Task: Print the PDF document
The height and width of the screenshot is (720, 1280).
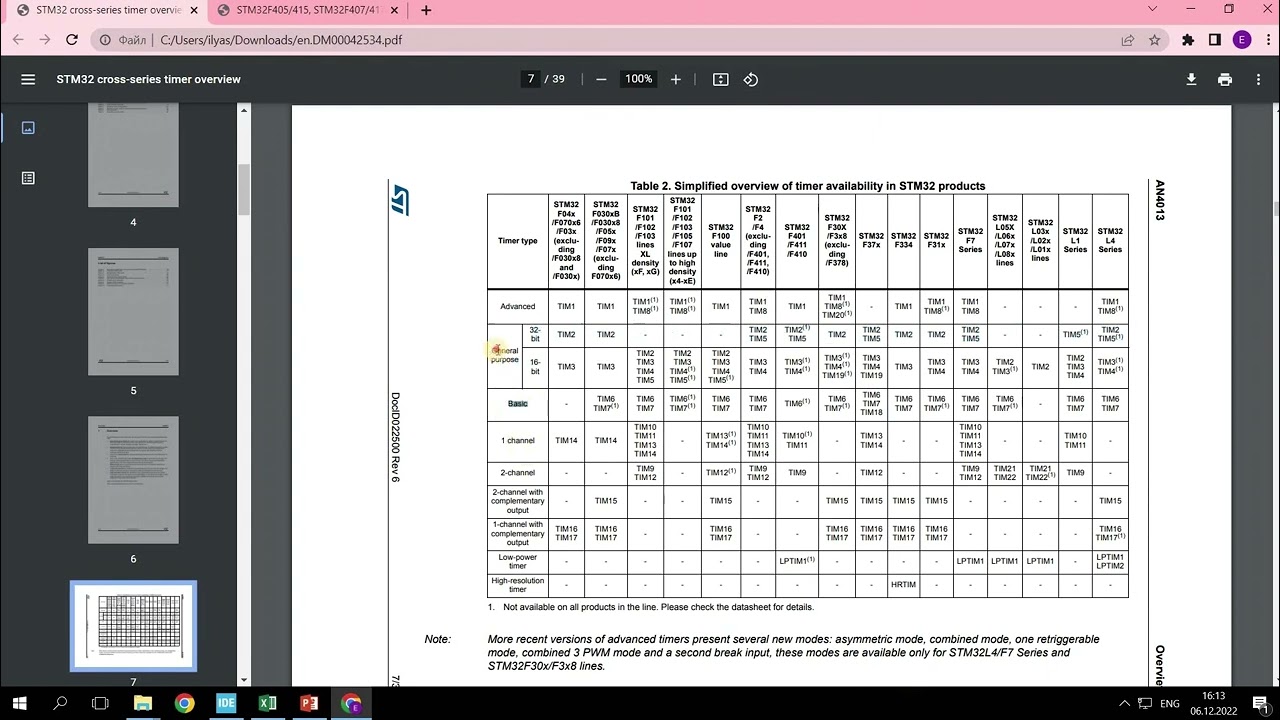Action: (x=1225, y=79)
